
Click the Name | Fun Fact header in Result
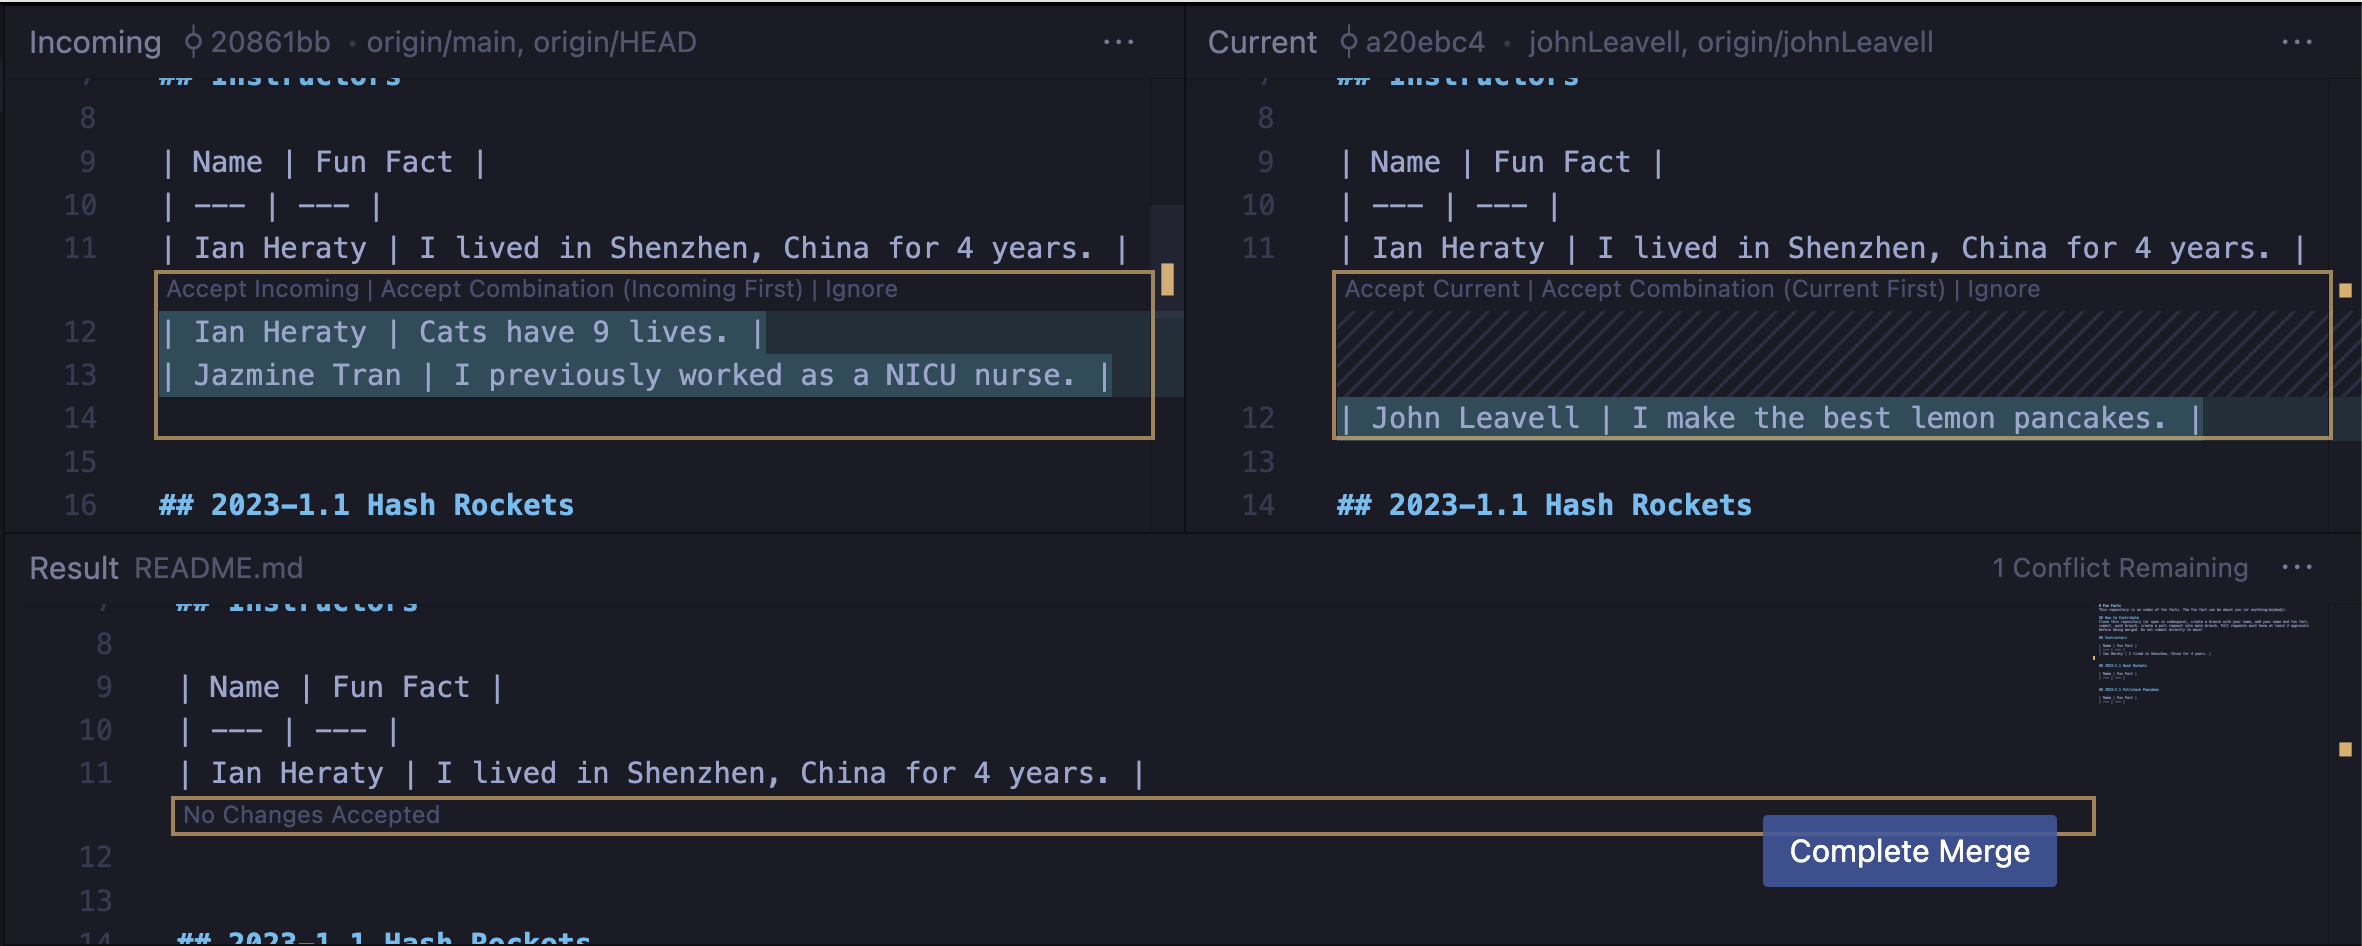[x=339, y=687]
